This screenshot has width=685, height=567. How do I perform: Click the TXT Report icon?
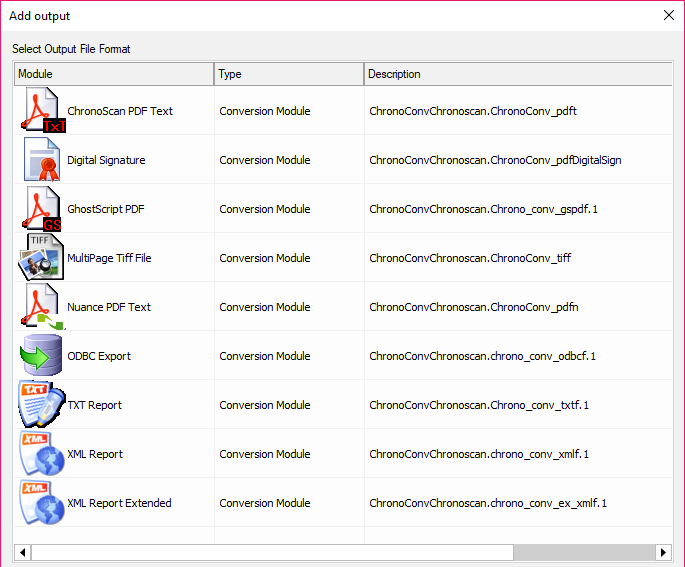(x=42, y=404)
